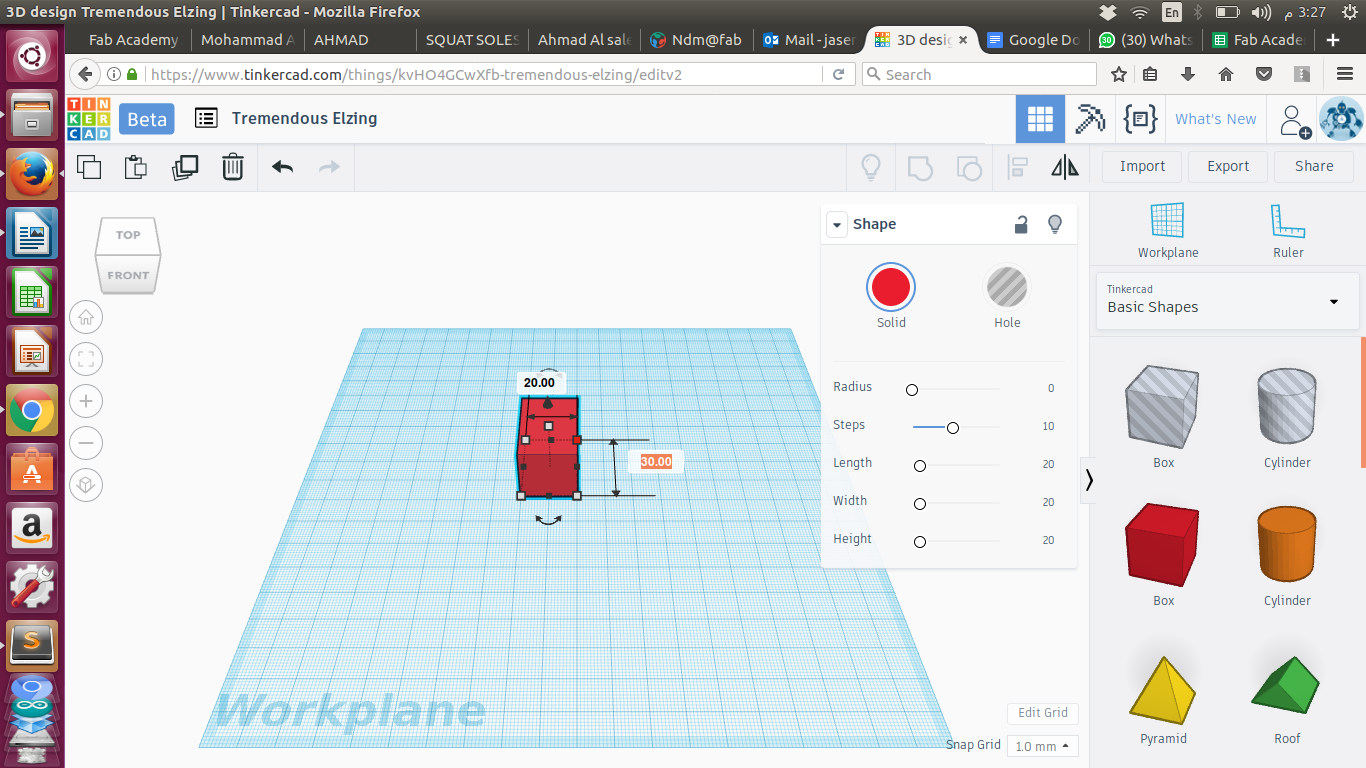1366x768 pixels.
Task: Click the Tinkercad logo
Action: click(89, 119)
